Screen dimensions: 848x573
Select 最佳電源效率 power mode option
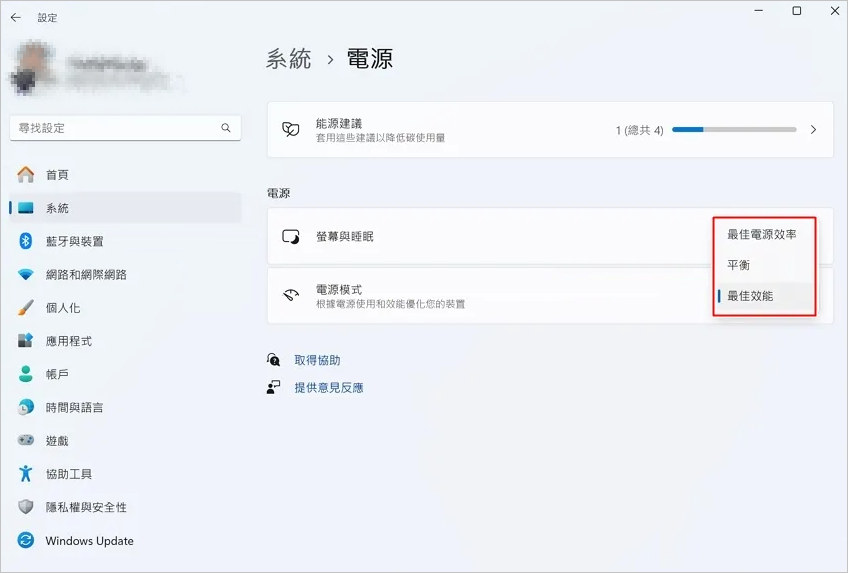tap(764, 235)
